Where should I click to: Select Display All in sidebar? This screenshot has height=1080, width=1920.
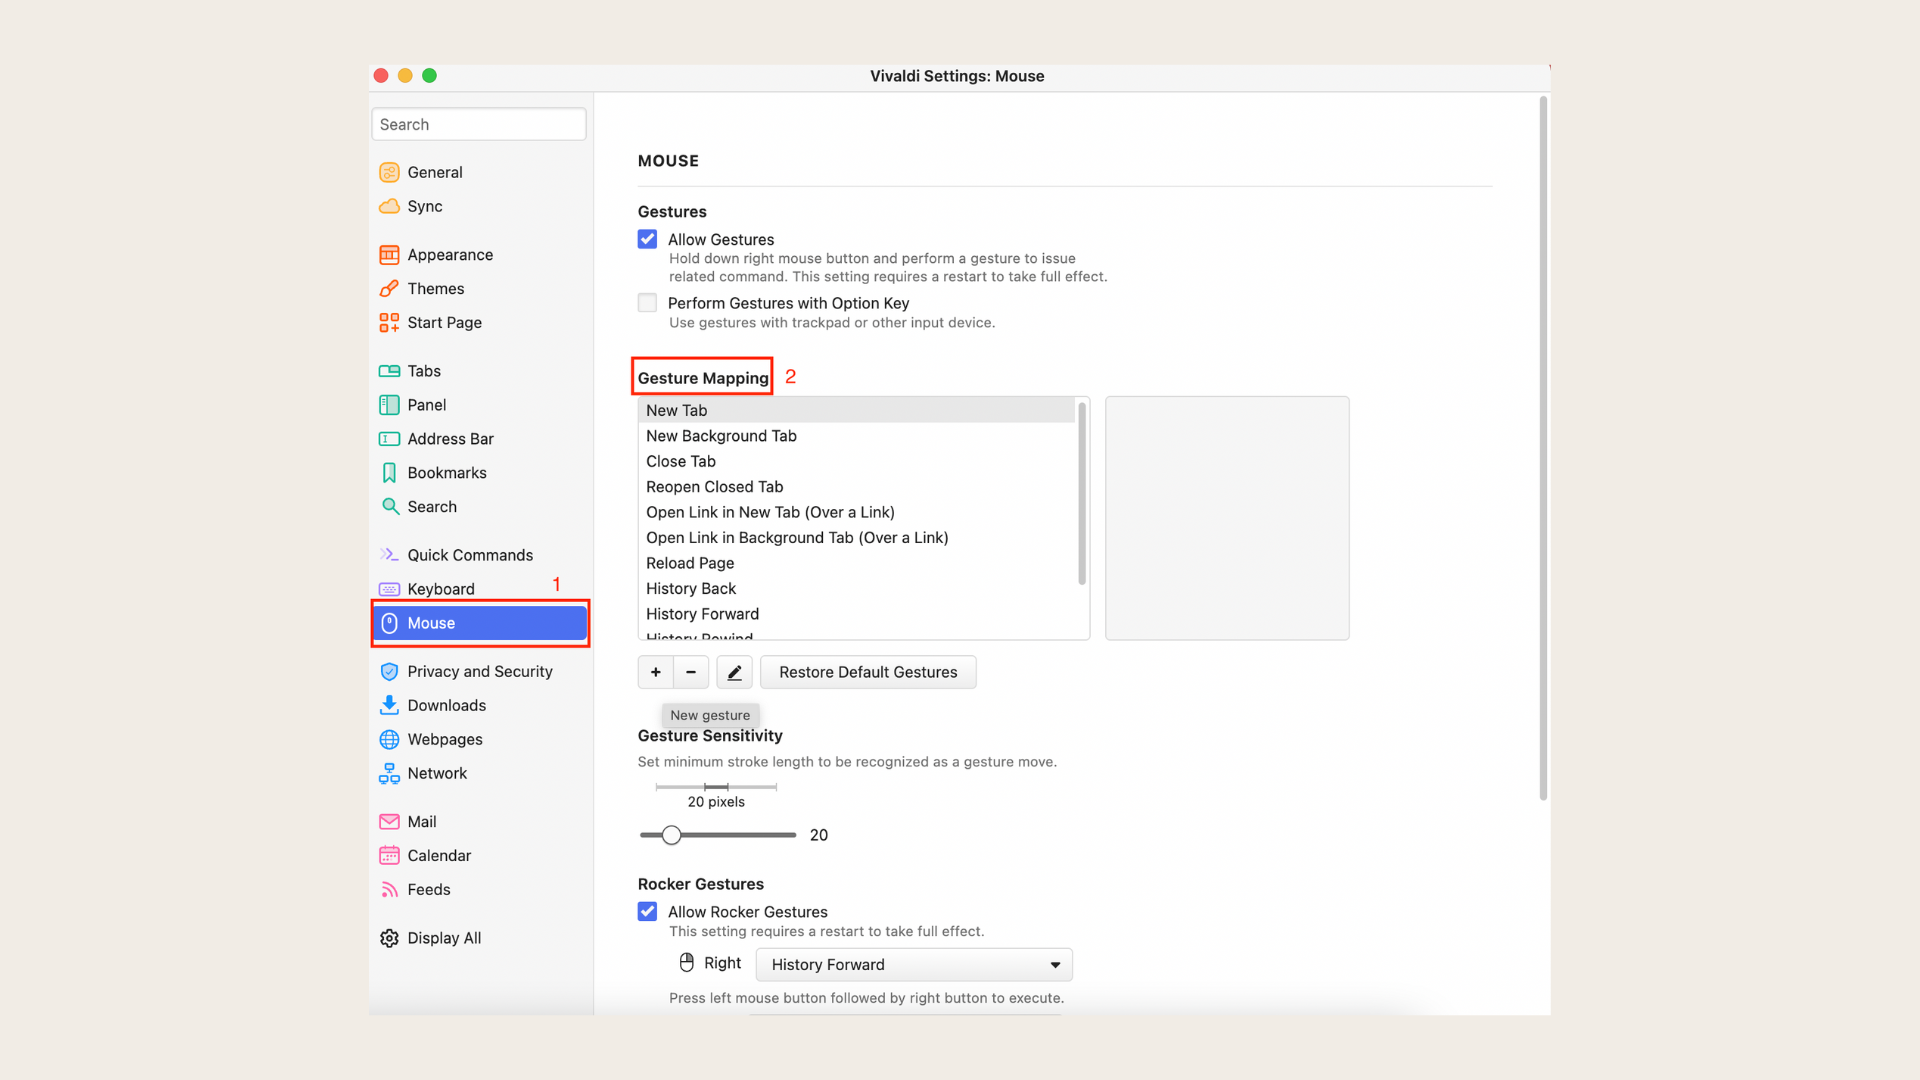480,938
